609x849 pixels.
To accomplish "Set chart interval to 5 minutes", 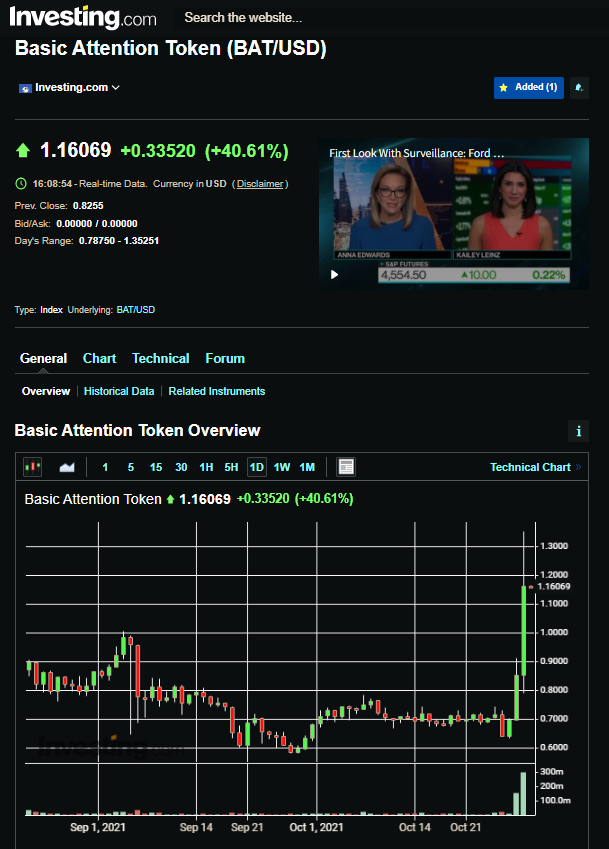I will 130,467.
